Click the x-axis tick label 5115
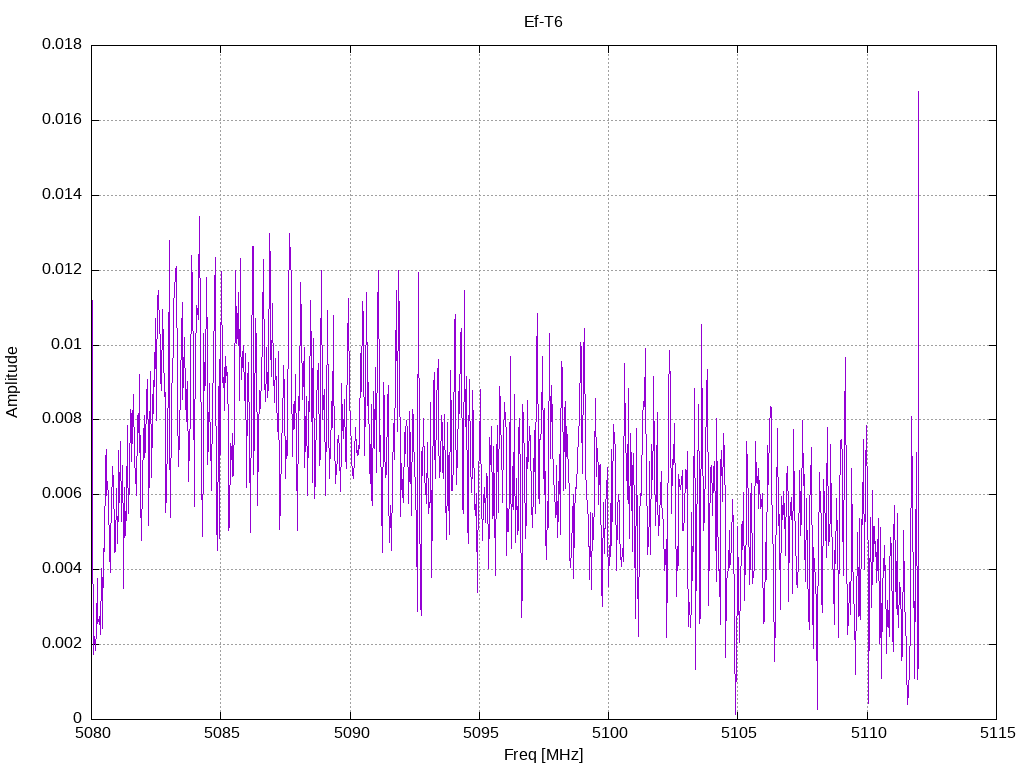The height and width of the screenshot is (768, 1024). 998,733
